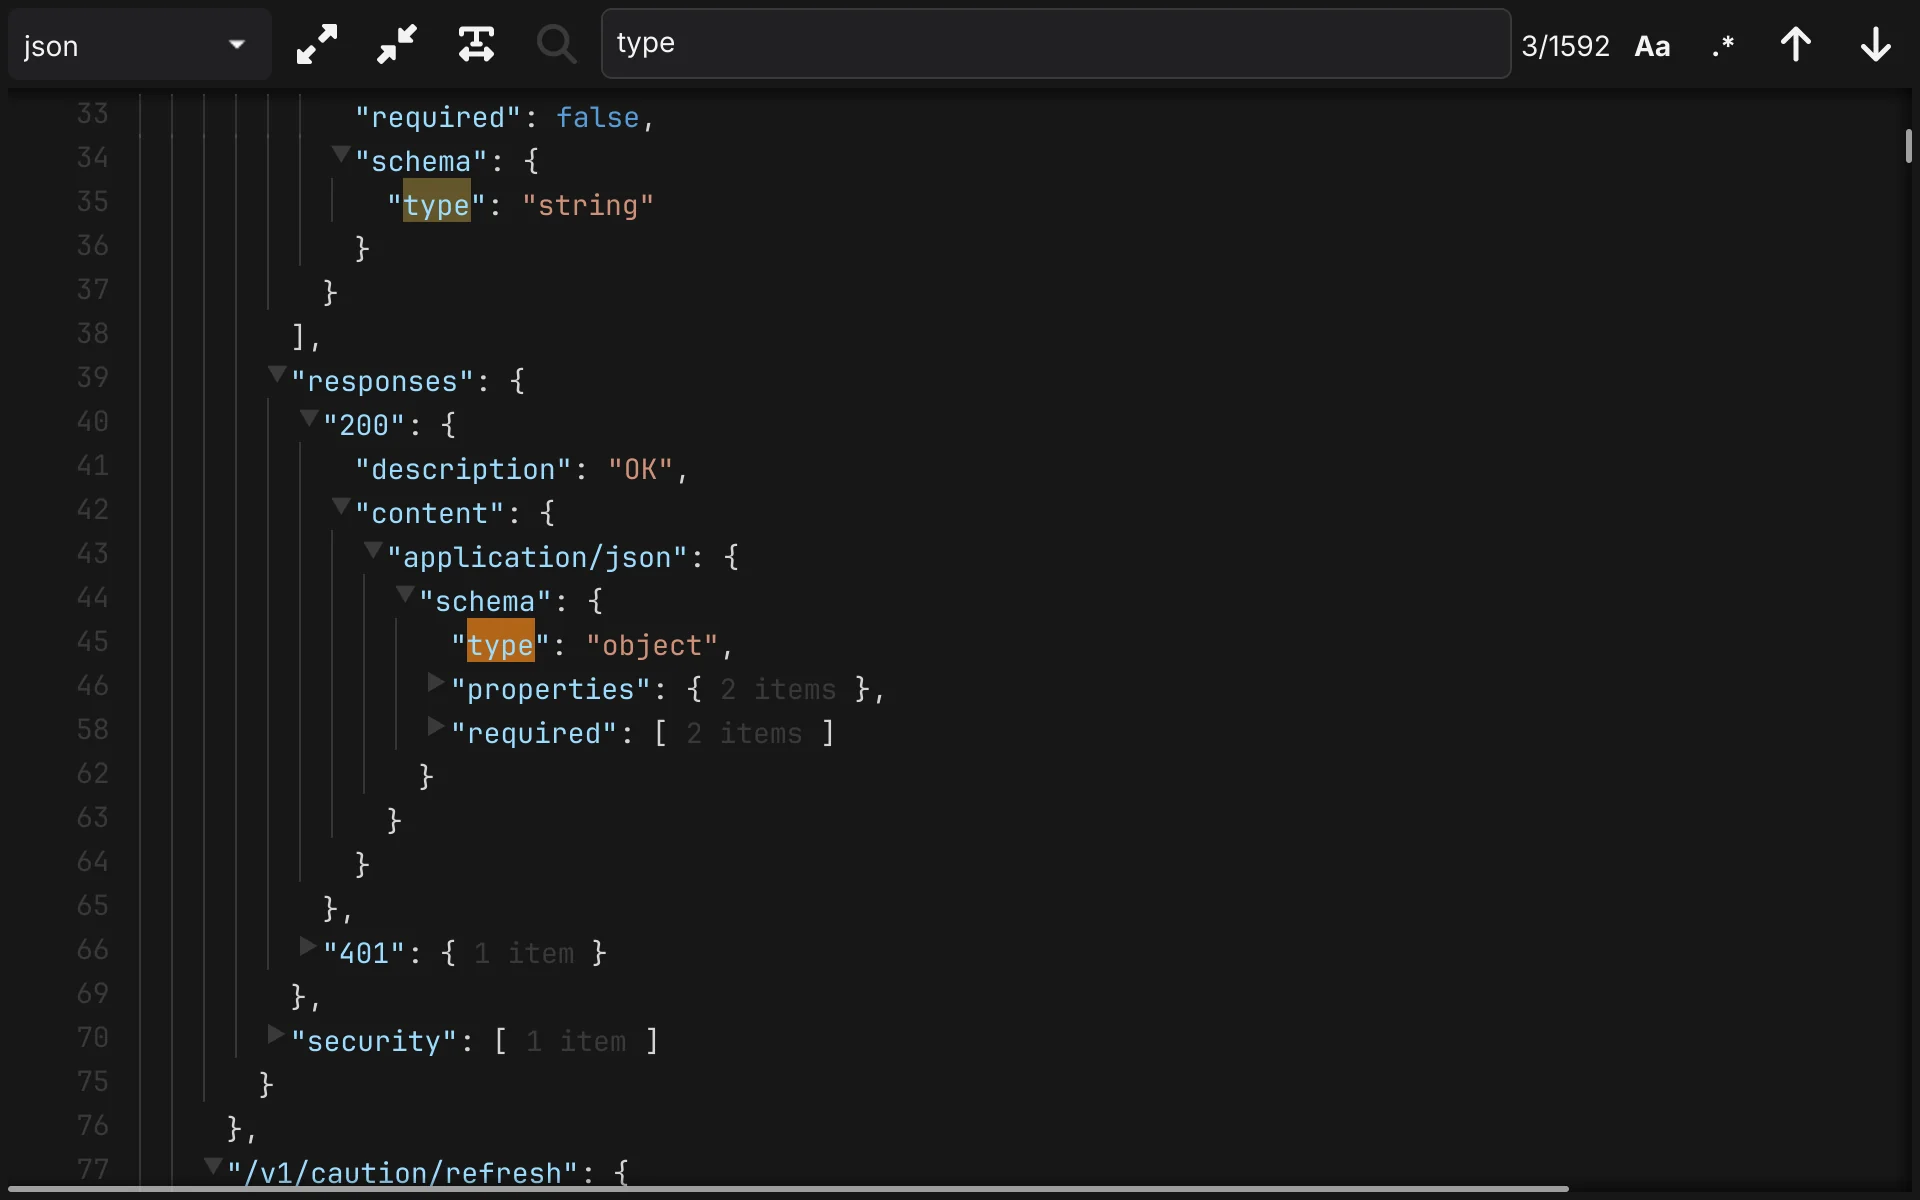Collapse the "200" response node
The width and height of the screenshot is (1920, 1200).
pyautogui.click(x=309, y=419)
